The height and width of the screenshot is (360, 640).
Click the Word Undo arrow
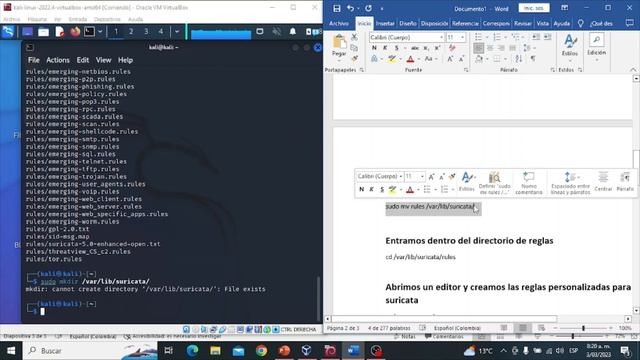coord(350,8)
